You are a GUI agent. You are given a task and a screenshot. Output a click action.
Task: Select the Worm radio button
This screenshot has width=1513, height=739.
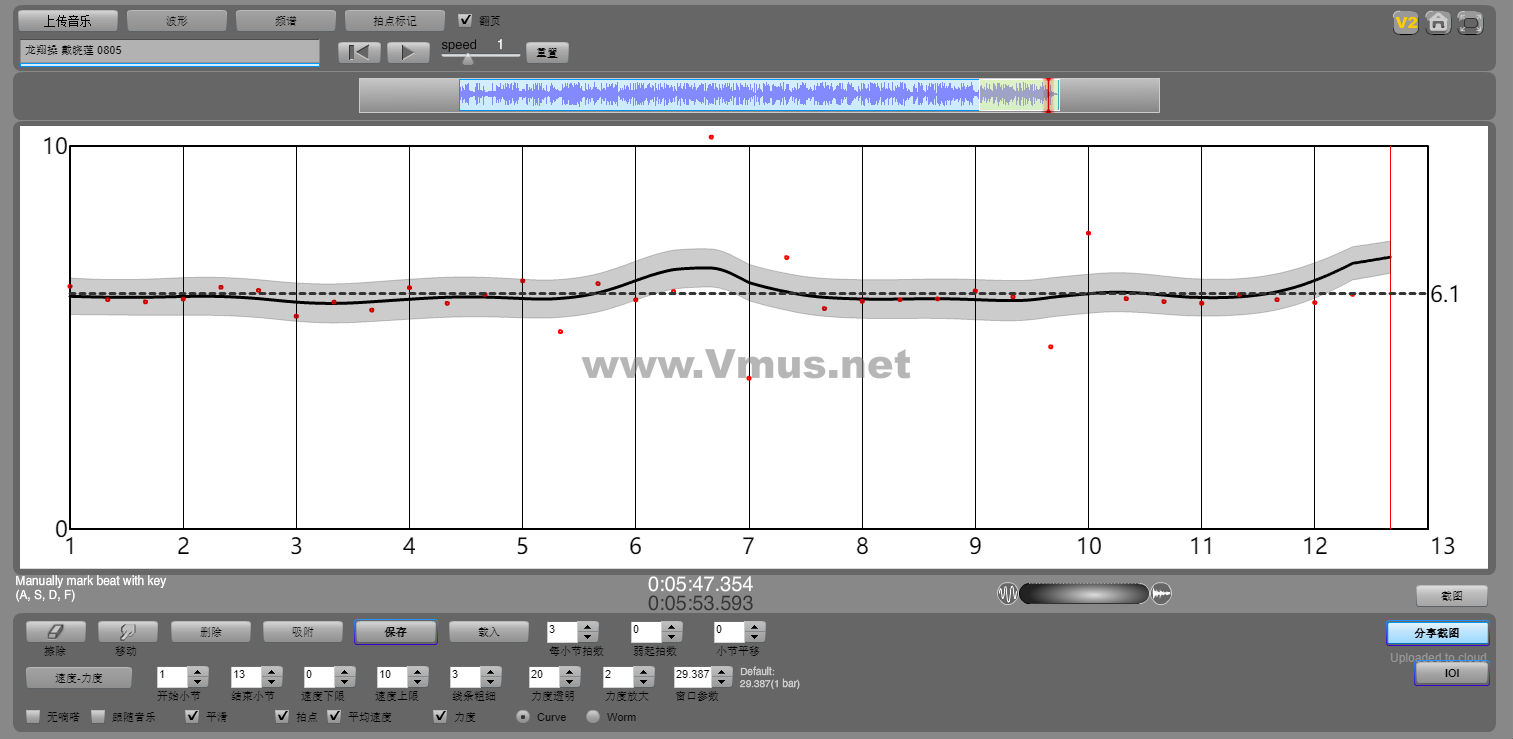pos(593,717)
